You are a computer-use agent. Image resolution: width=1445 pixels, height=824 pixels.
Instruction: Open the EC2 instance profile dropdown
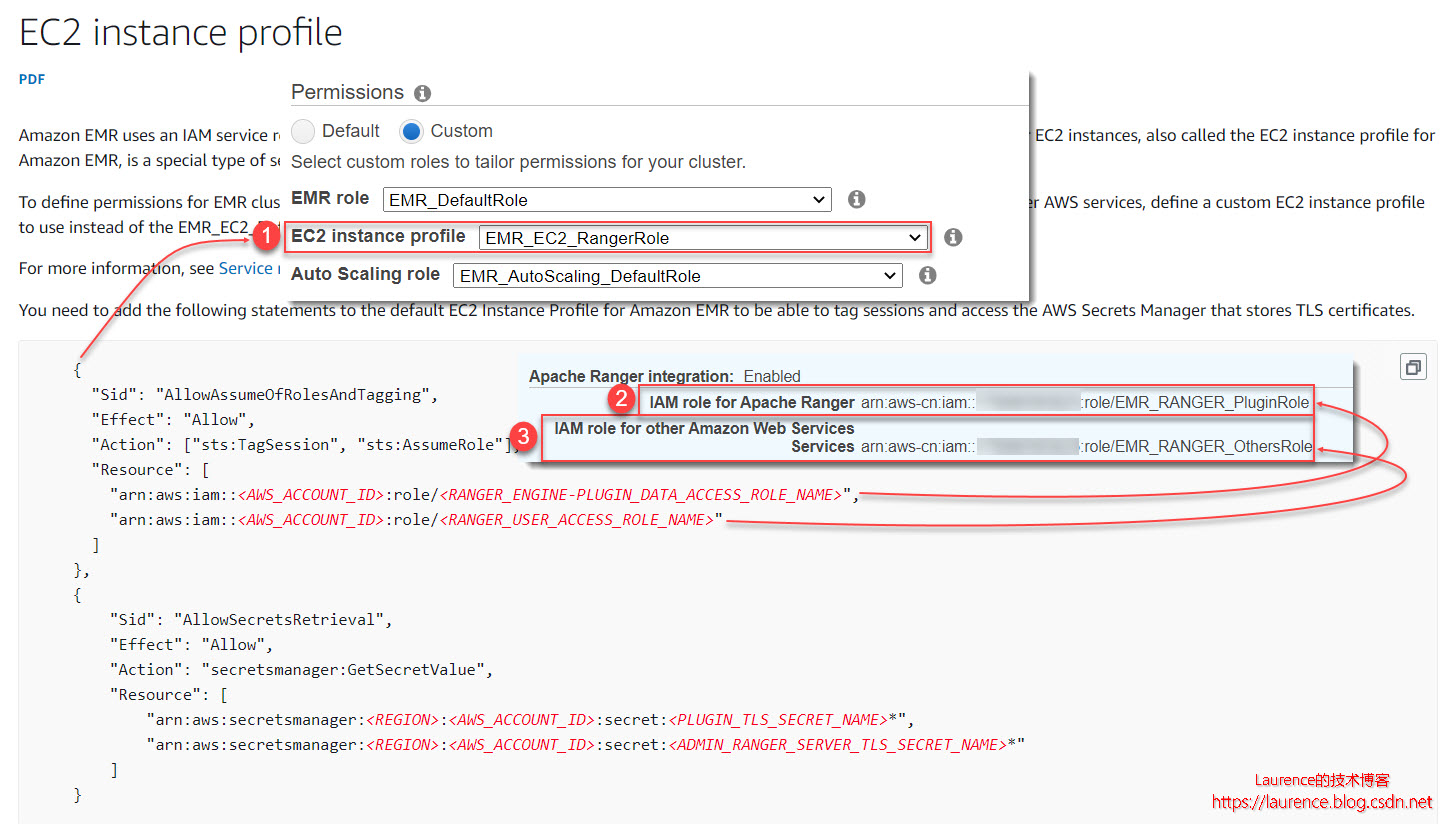pyautogui.click(x=702, y=237)
